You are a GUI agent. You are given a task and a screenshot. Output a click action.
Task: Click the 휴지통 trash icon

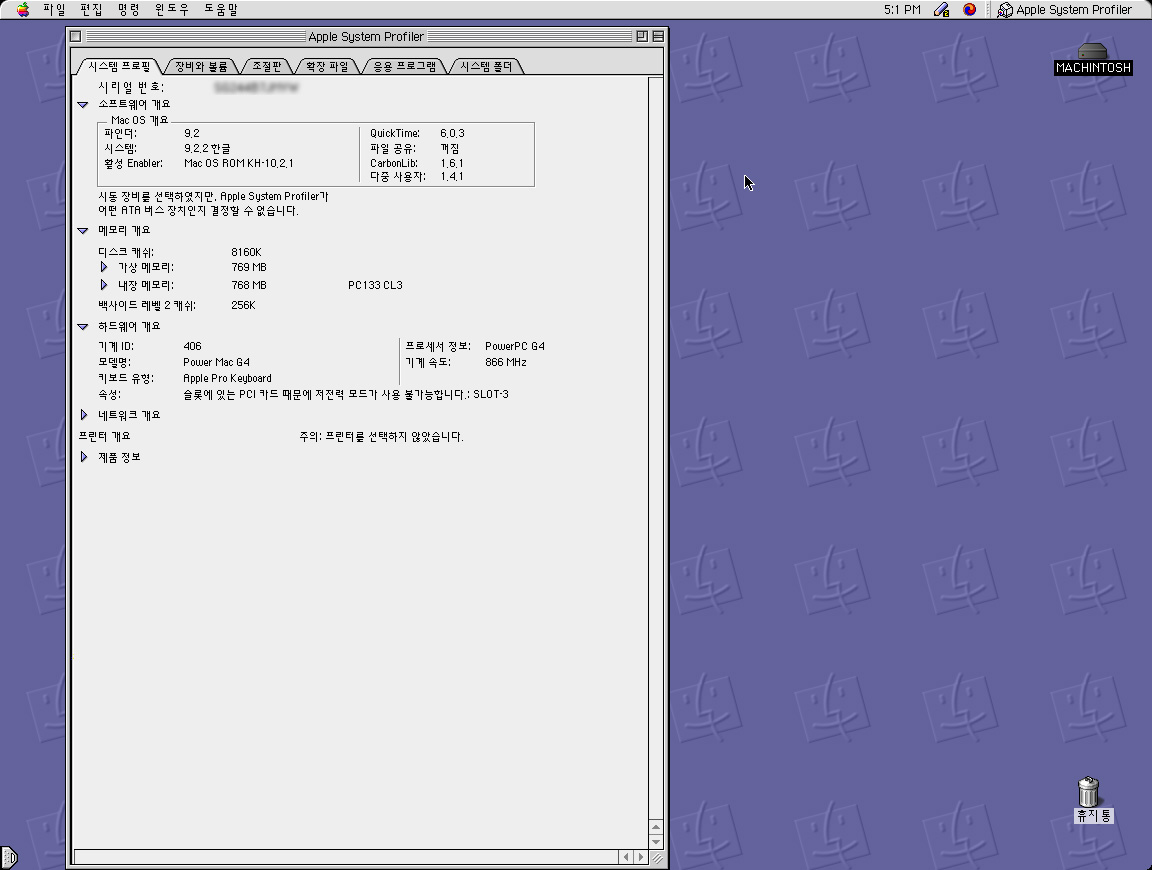[1089, 792]
